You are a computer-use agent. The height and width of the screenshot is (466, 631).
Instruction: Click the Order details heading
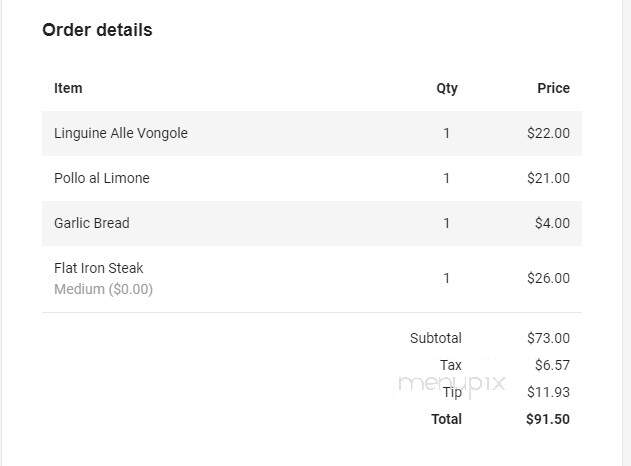(x=97, y=30)
